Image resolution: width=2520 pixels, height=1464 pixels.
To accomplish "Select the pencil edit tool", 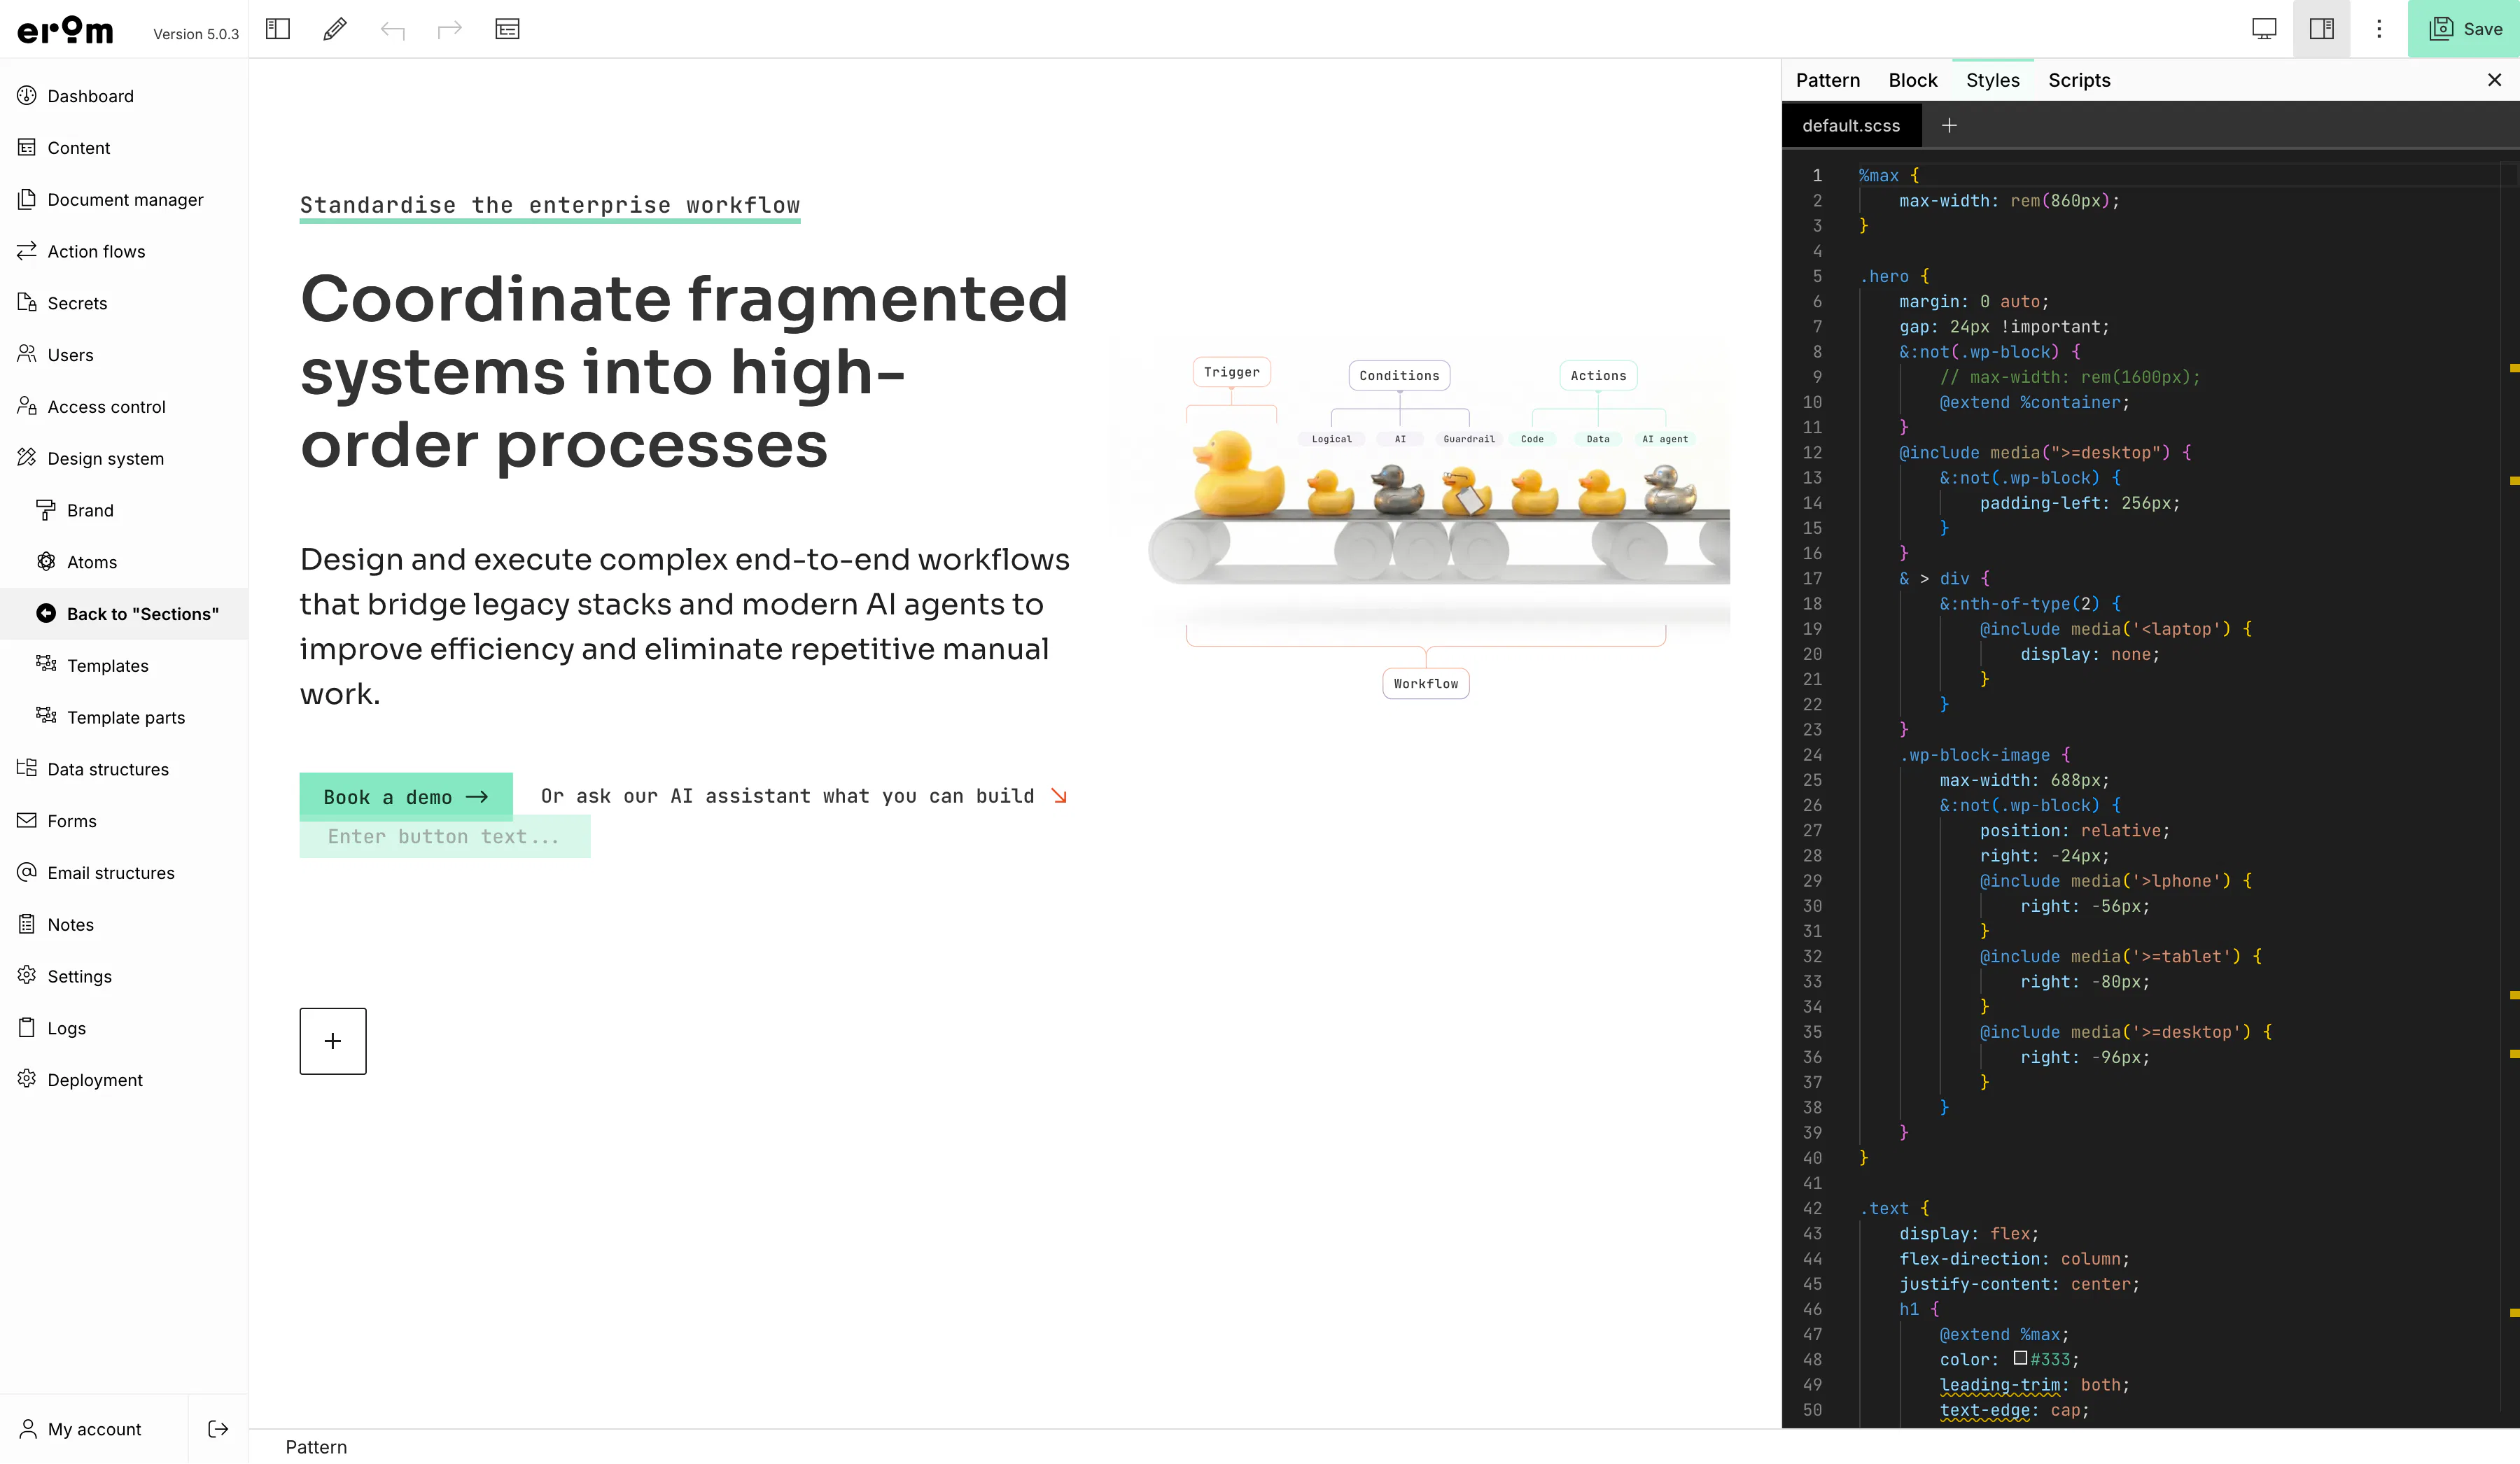I will pos(335,29).
